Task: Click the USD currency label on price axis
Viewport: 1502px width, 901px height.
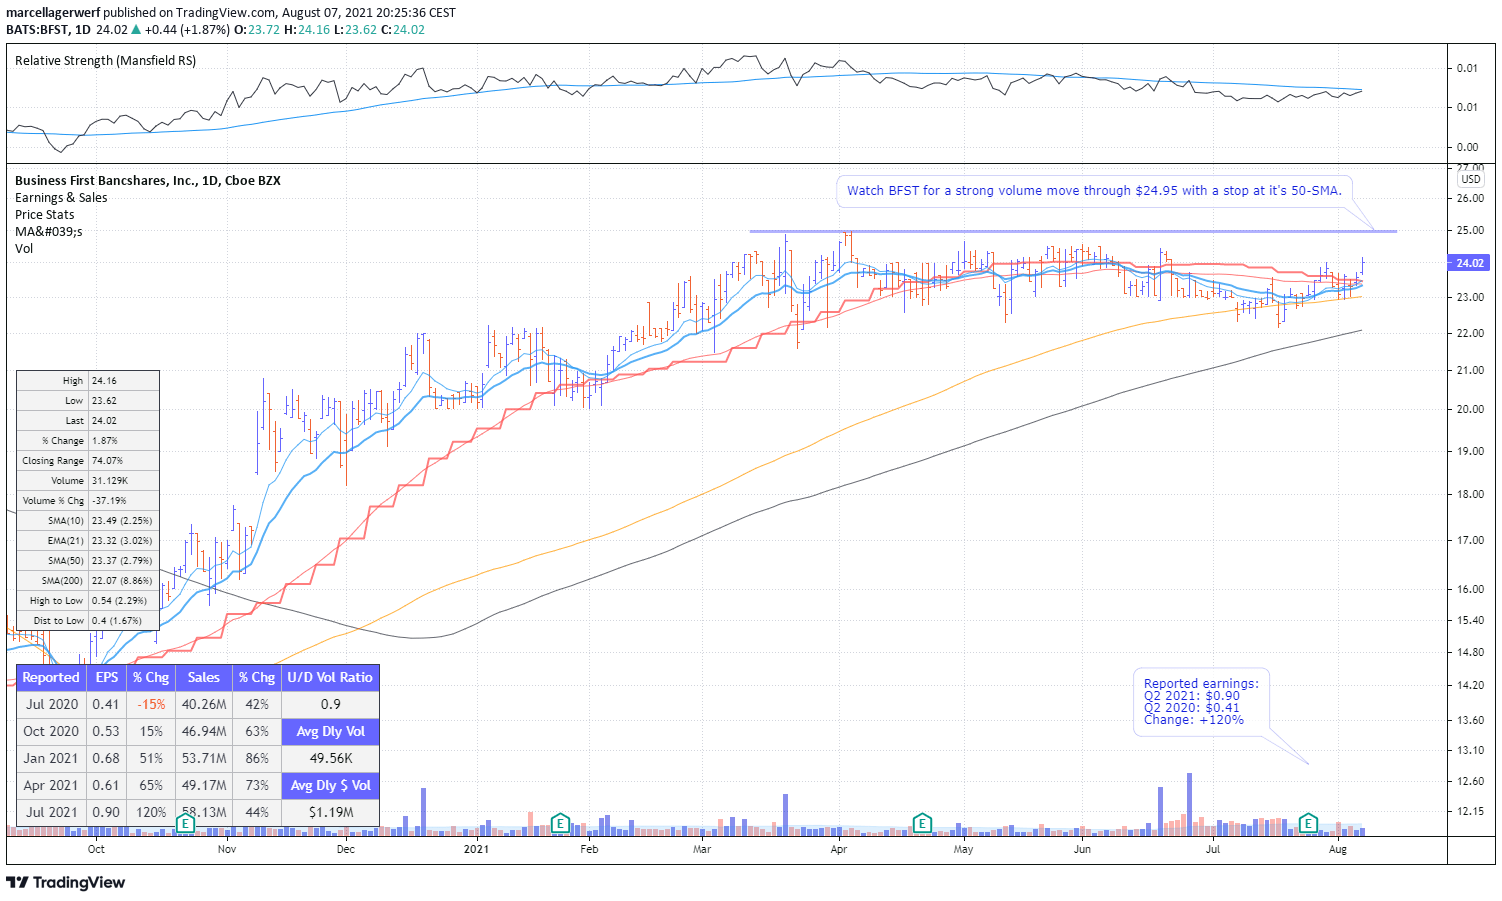Action: click(1471, 179)
